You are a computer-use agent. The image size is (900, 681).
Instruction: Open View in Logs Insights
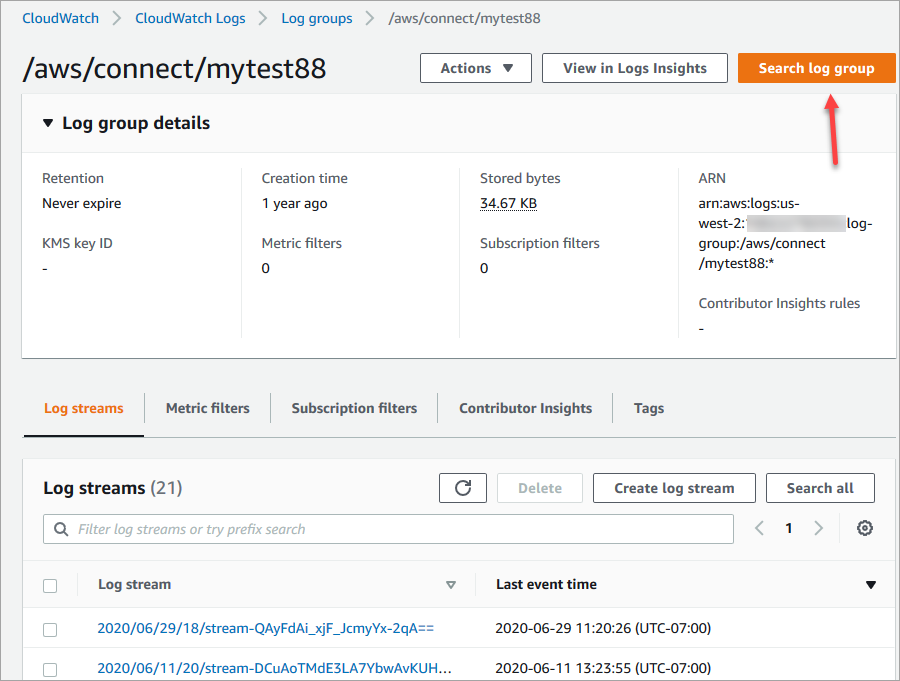coord(634,68)
